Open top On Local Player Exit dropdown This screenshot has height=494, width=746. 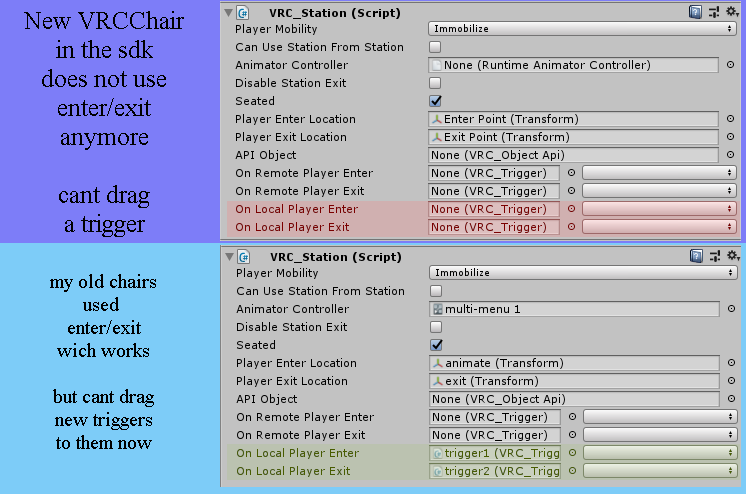point(659,227)
